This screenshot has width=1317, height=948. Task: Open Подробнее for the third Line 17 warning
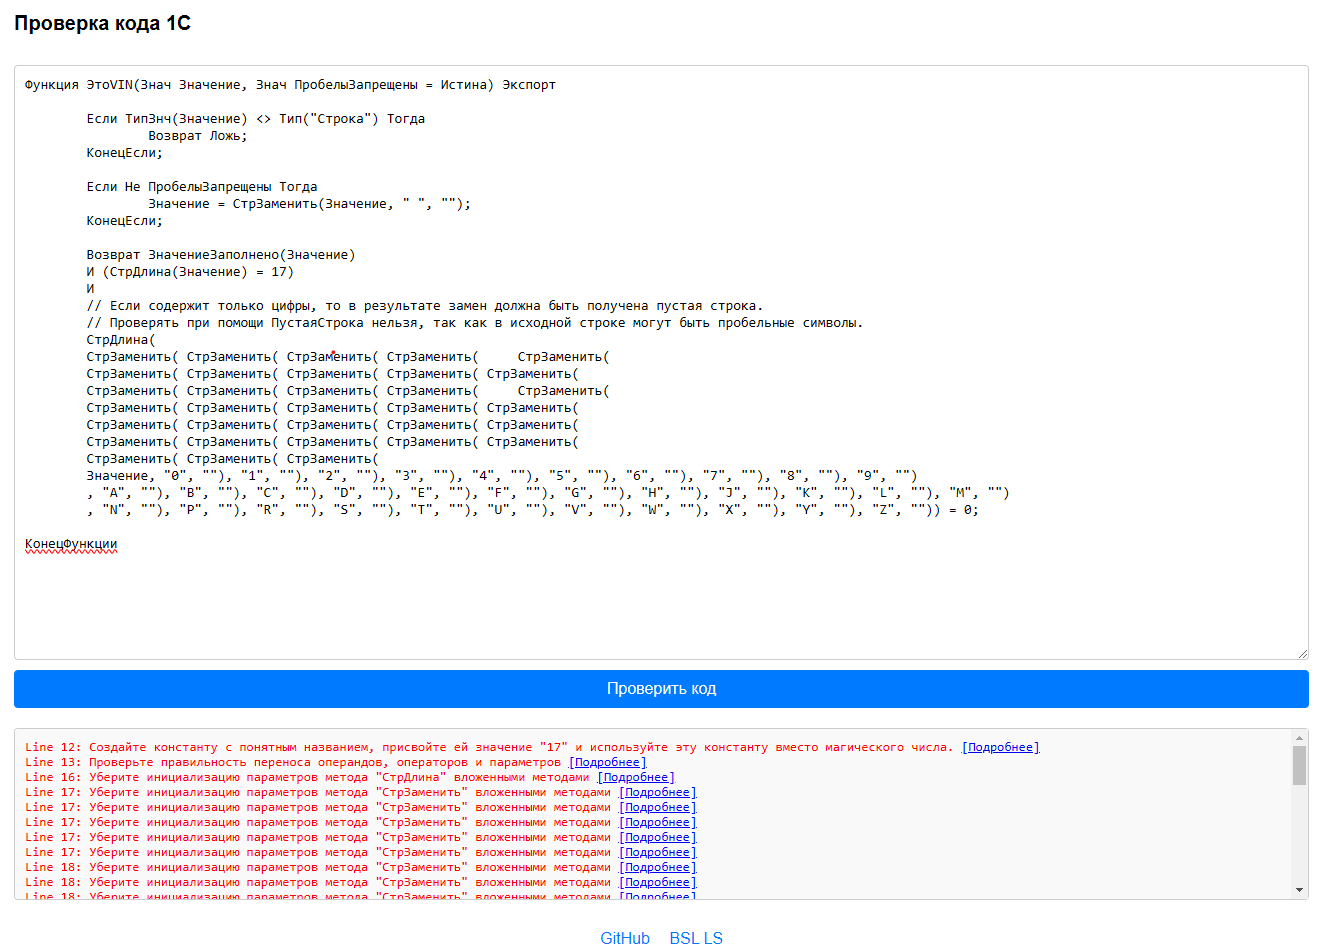(x=657, y=822)
